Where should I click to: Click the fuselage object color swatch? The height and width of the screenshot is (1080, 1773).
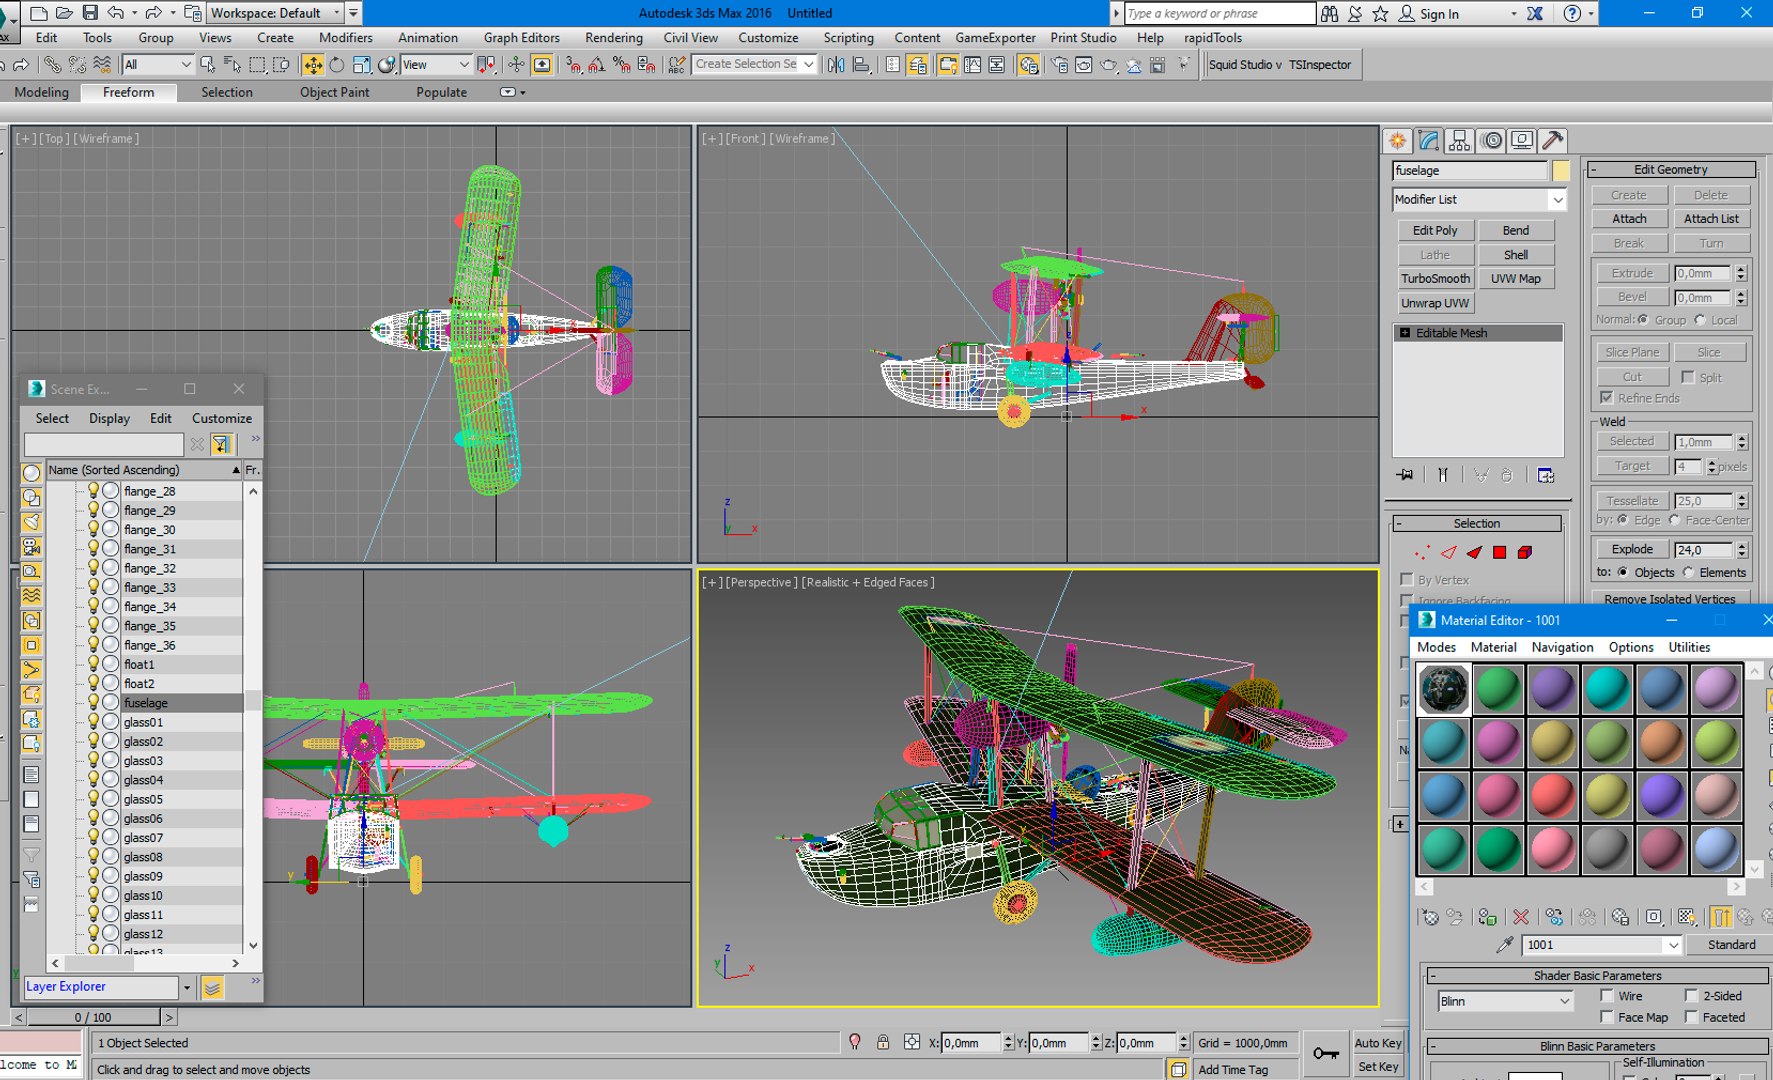click(x=1561, y=171)
